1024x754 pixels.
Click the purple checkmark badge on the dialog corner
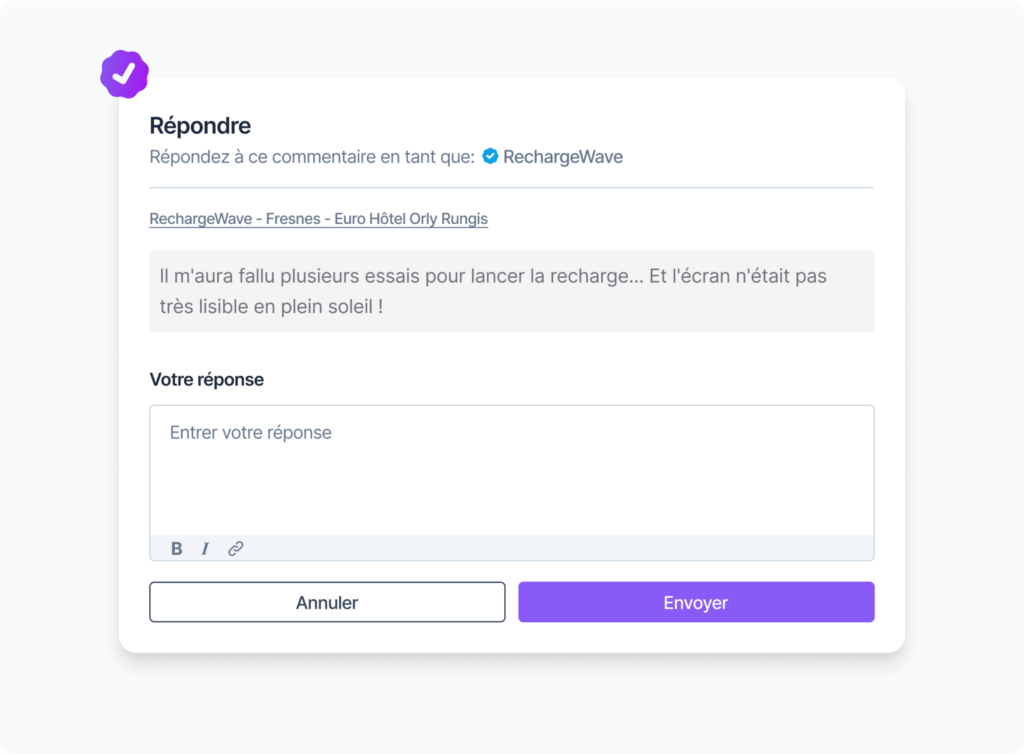click(x=125, y=74)
